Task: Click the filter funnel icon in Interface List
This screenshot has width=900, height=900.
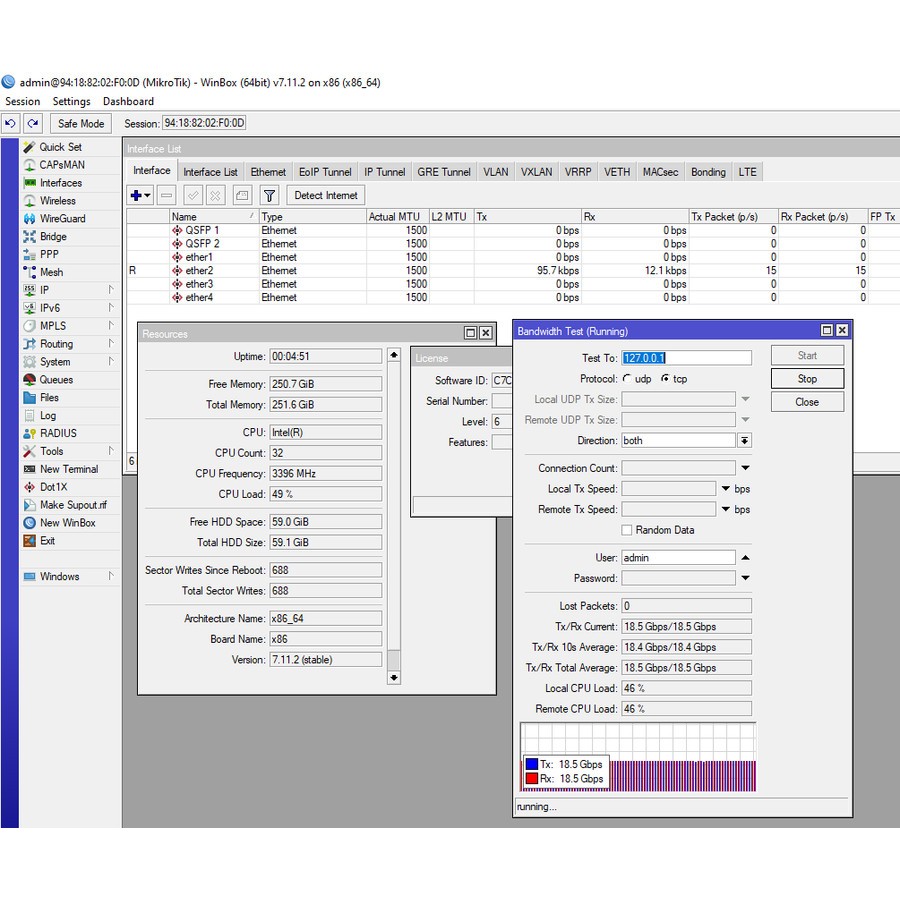Action: [x=269, y=196]
